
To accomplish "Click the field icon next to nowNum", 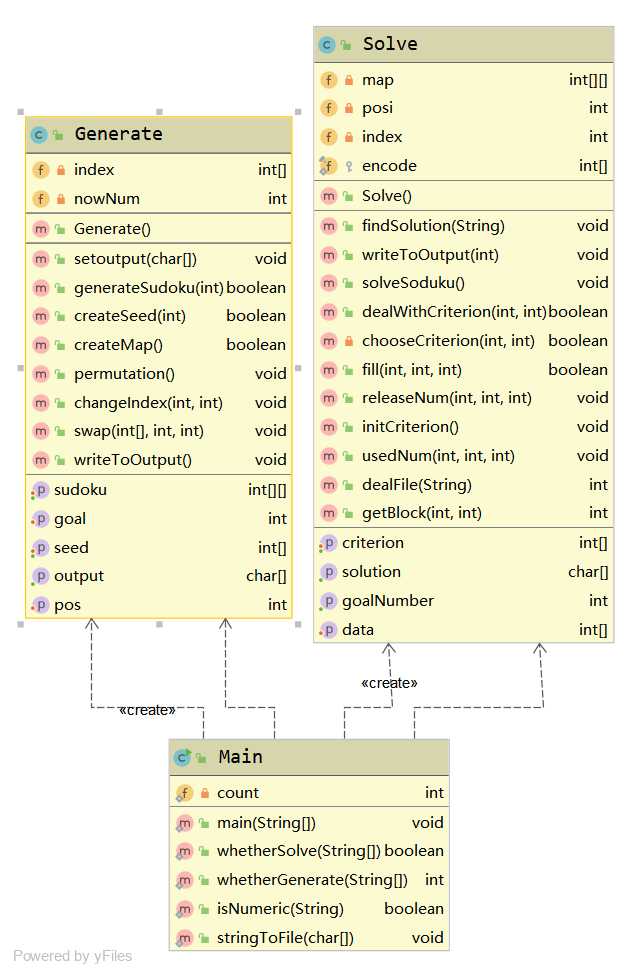I will (x=40, y=199).
